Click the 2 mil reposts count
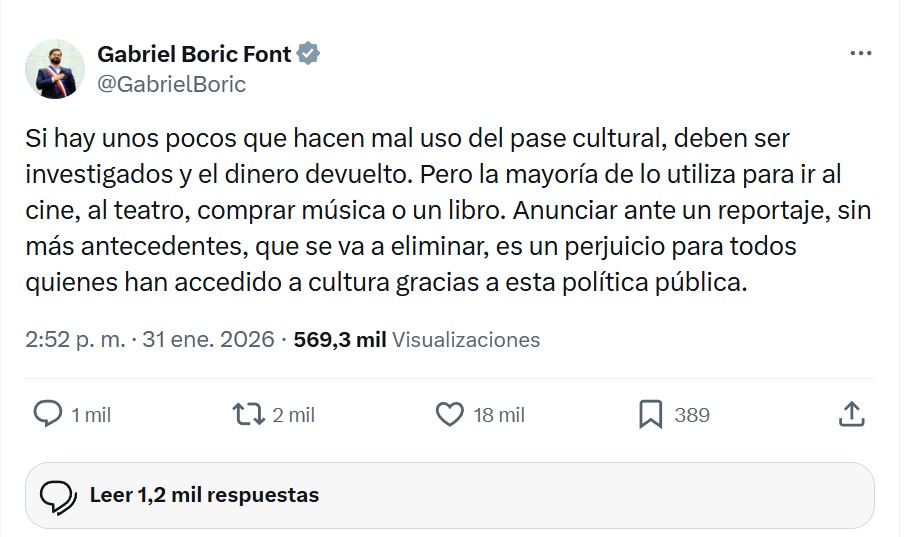The height and width of the screenshot is (537, 907). [x=294, y=415]
